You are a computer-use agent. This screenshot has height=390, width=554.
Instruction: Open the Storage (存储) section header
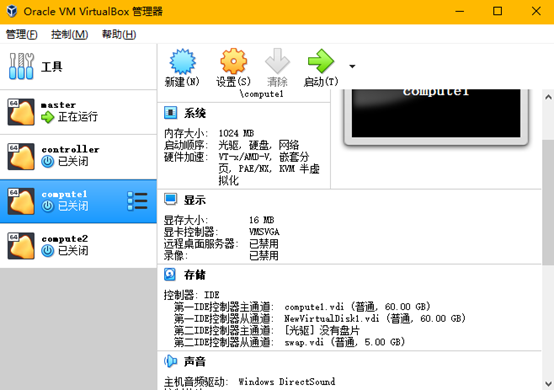point(195,275)
